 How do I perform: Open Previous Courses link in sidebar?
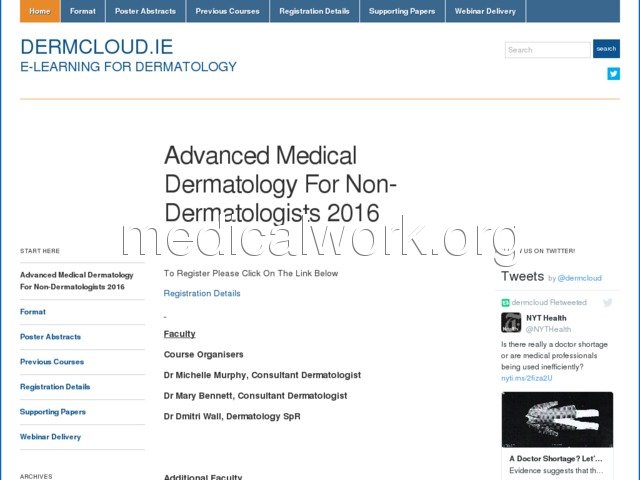tap(52, 362)
